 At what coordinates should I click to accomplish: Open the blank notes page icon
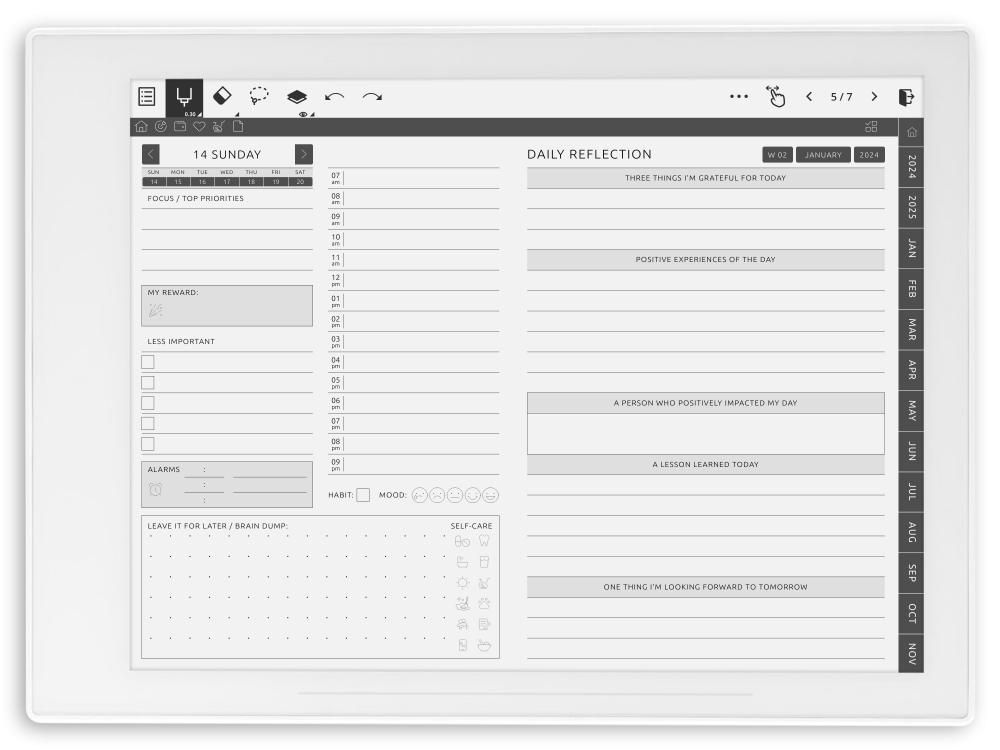[238, 126]
